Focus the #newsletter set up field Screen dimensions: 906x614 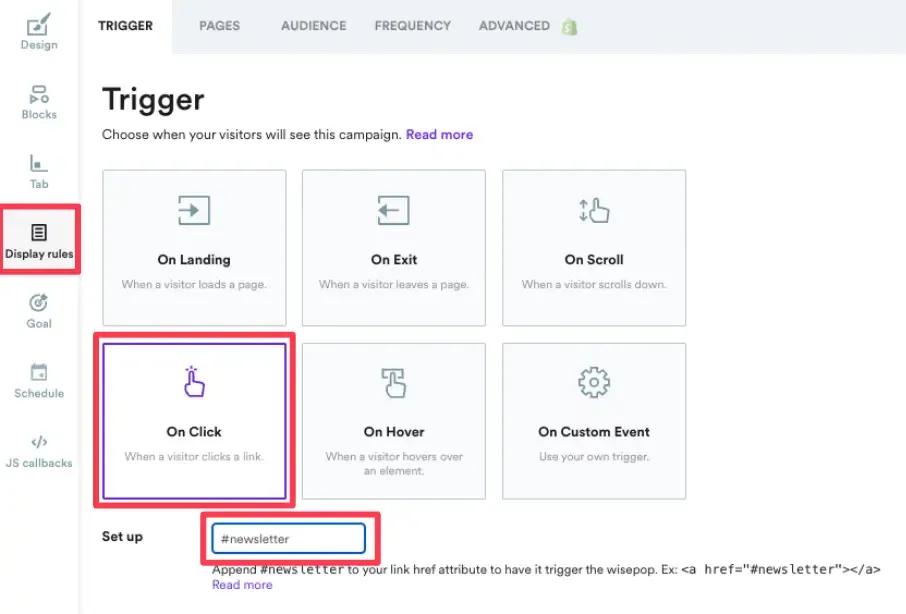288,538
